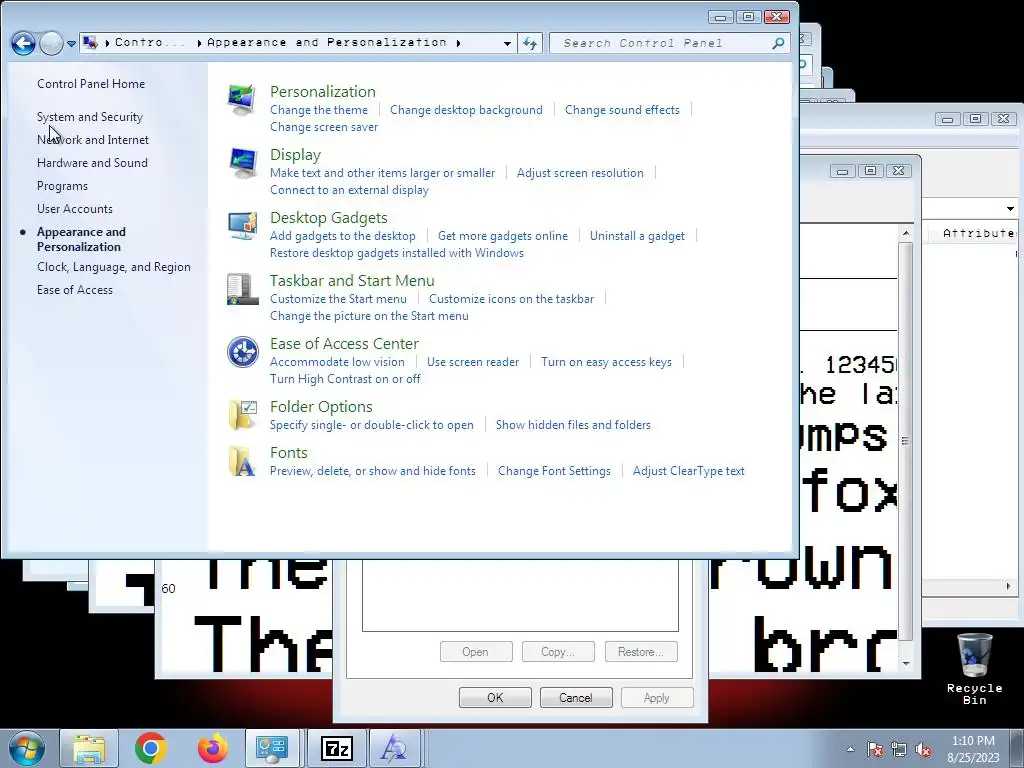This screenshot has width=1024, height=768.
Task: Click the font preview window vertical scrollbar
Action: coord(905,441)
